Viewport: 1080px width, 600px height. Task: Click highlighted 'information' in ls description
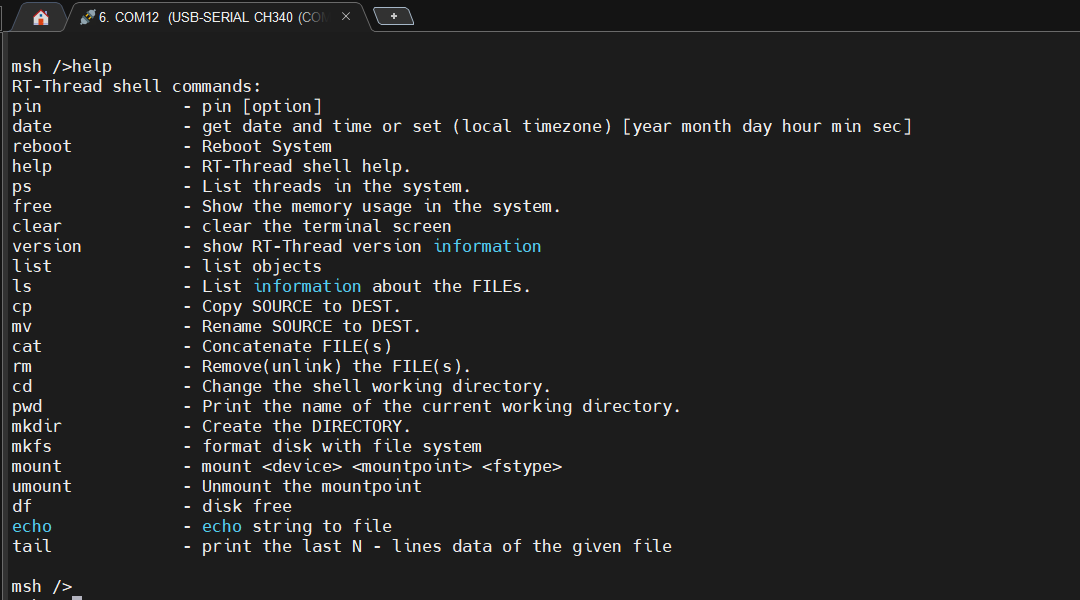point(307,286)
